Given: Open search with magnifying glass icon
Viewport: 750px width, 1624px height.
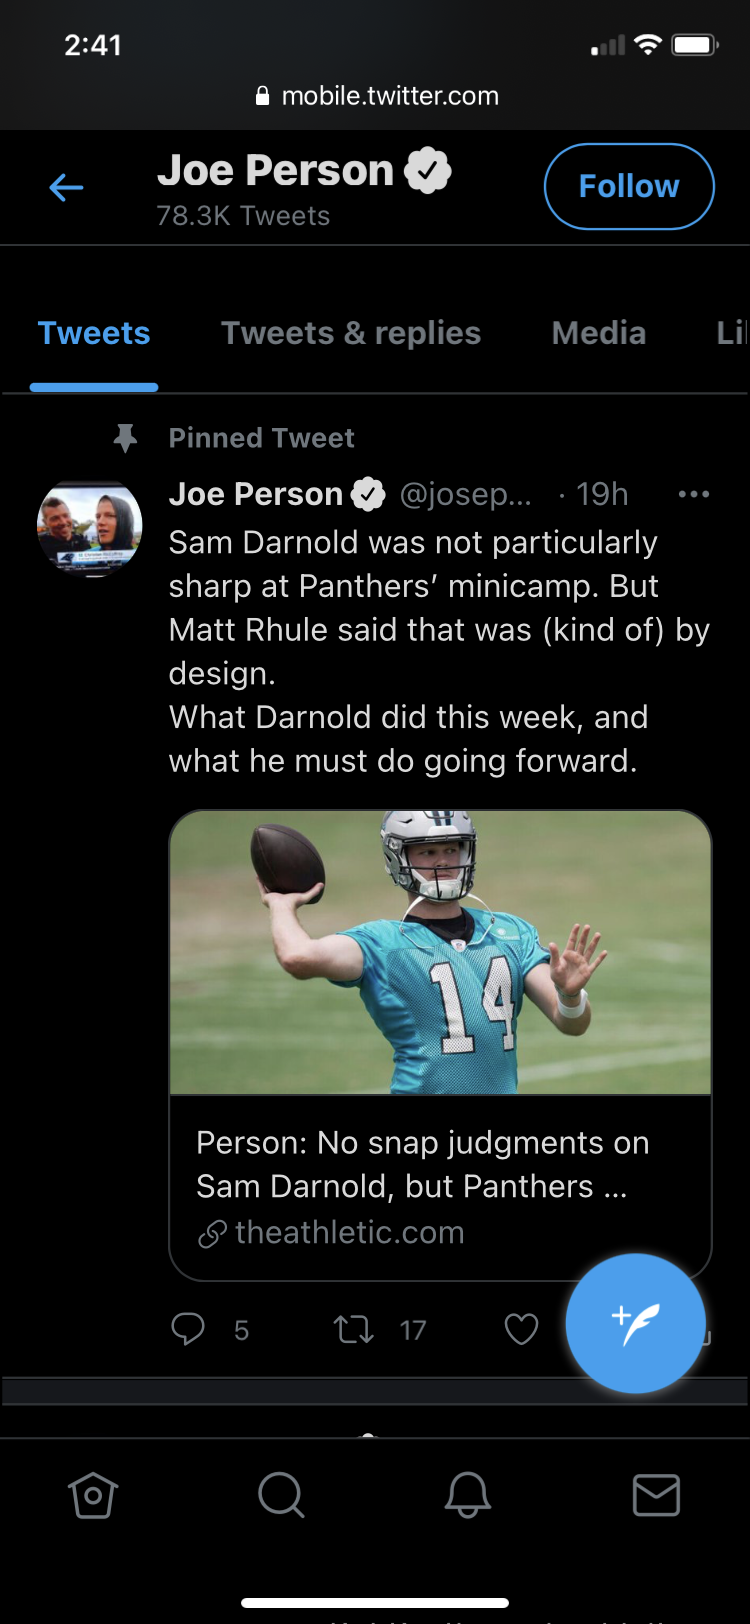Looking at the screenshot, I should coord(281,1496).
